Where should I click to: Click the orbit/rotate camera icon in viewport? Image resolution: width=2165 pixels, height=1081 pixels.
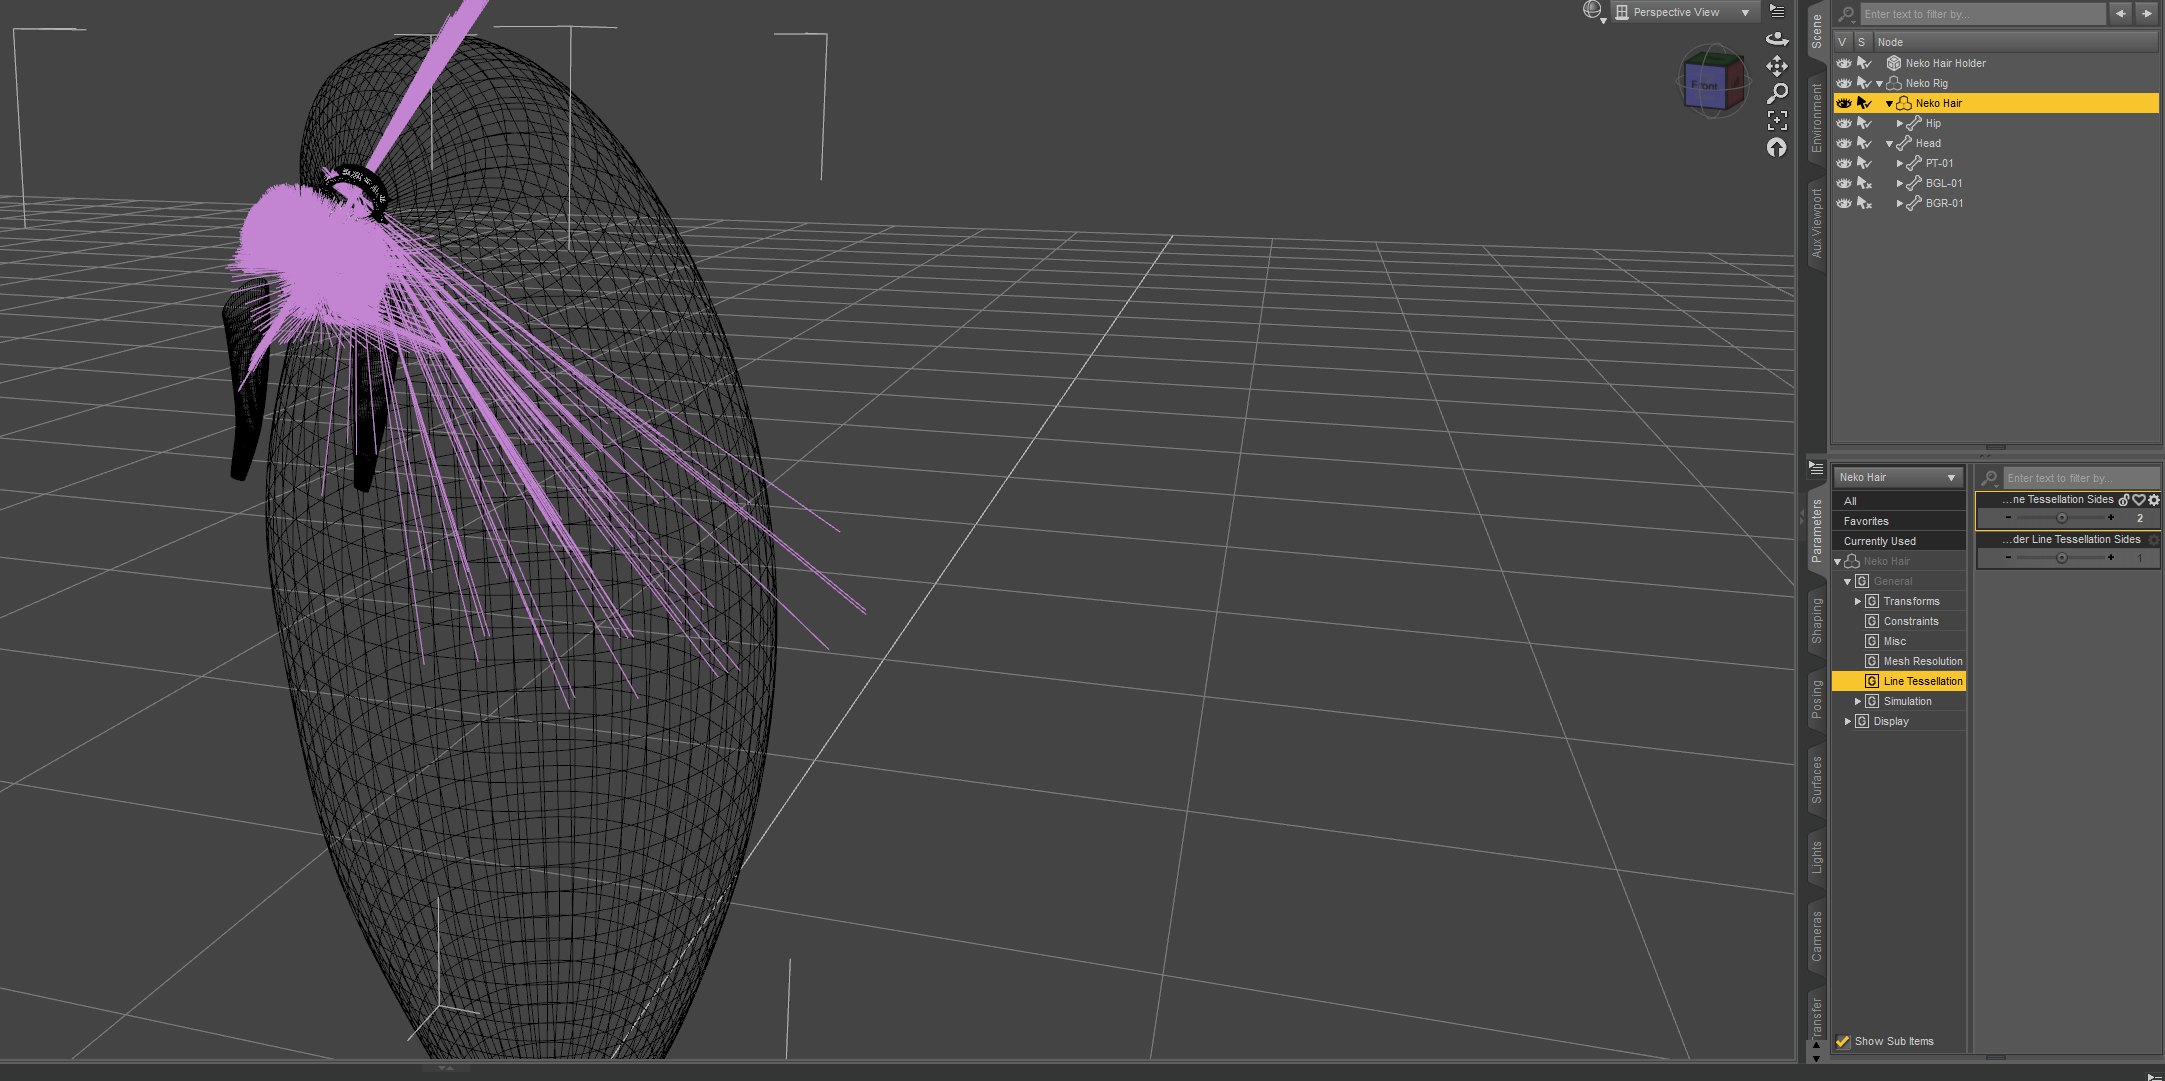(1776, 39)
